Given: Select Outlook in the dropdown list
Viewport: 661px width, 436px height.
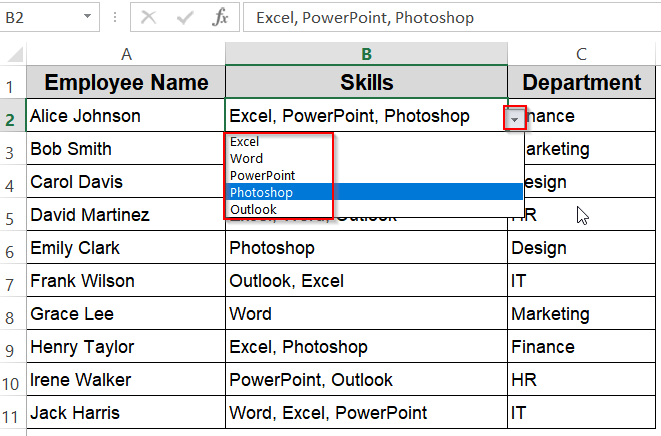Looking at the screenshot, I should 252,209.
